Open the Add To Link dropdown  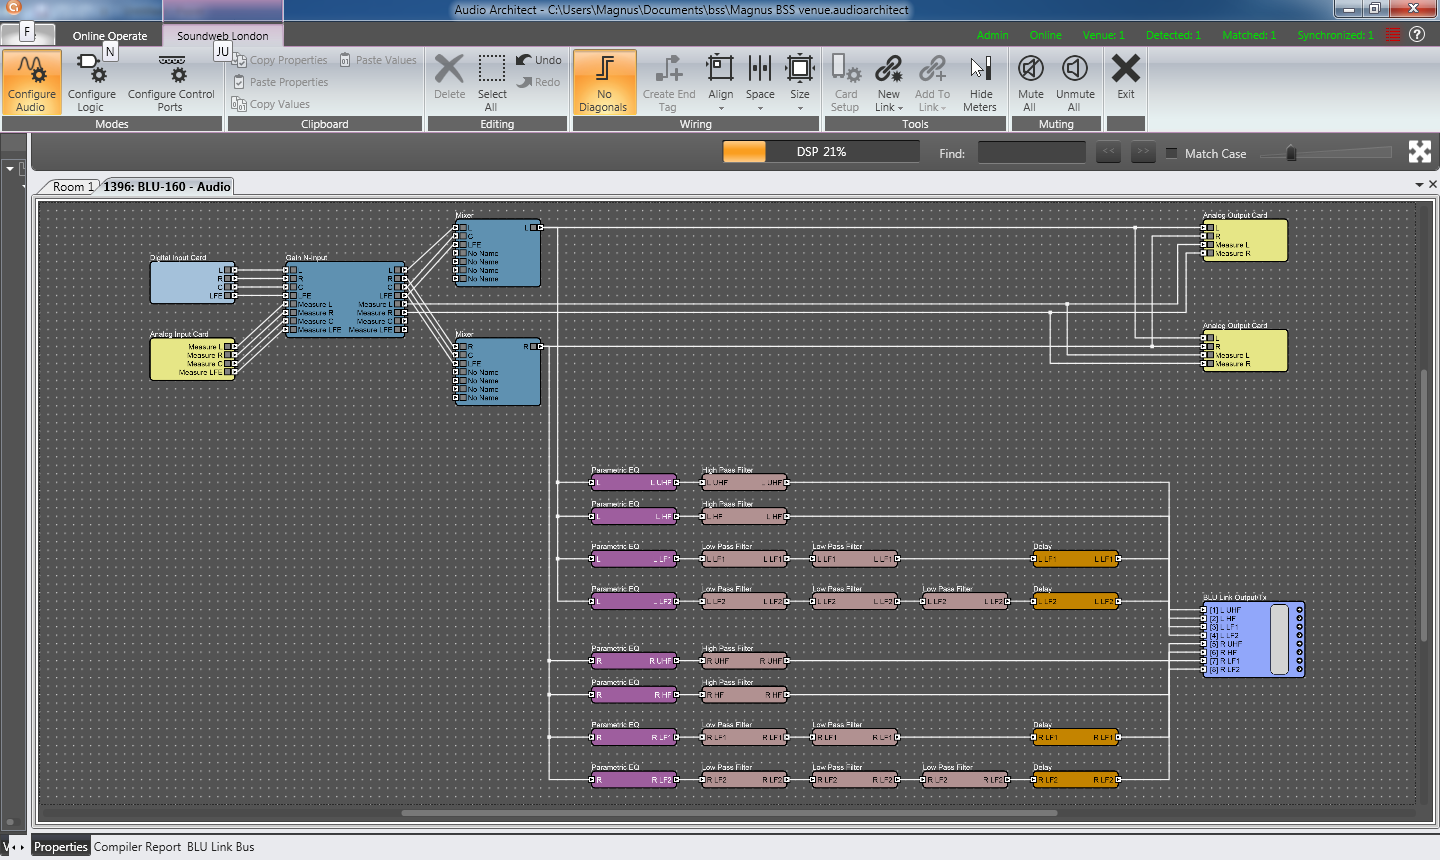pyautogui.click(x=932, y=83)
